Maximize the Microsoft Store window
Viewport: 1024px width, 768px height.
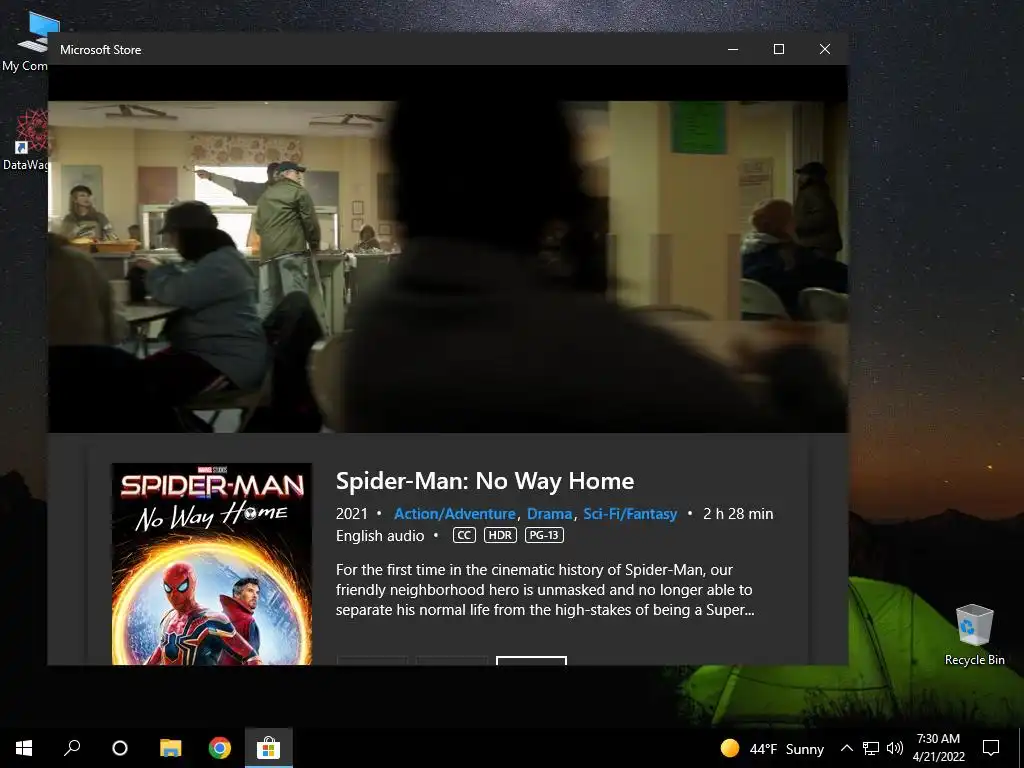point(778,49)
